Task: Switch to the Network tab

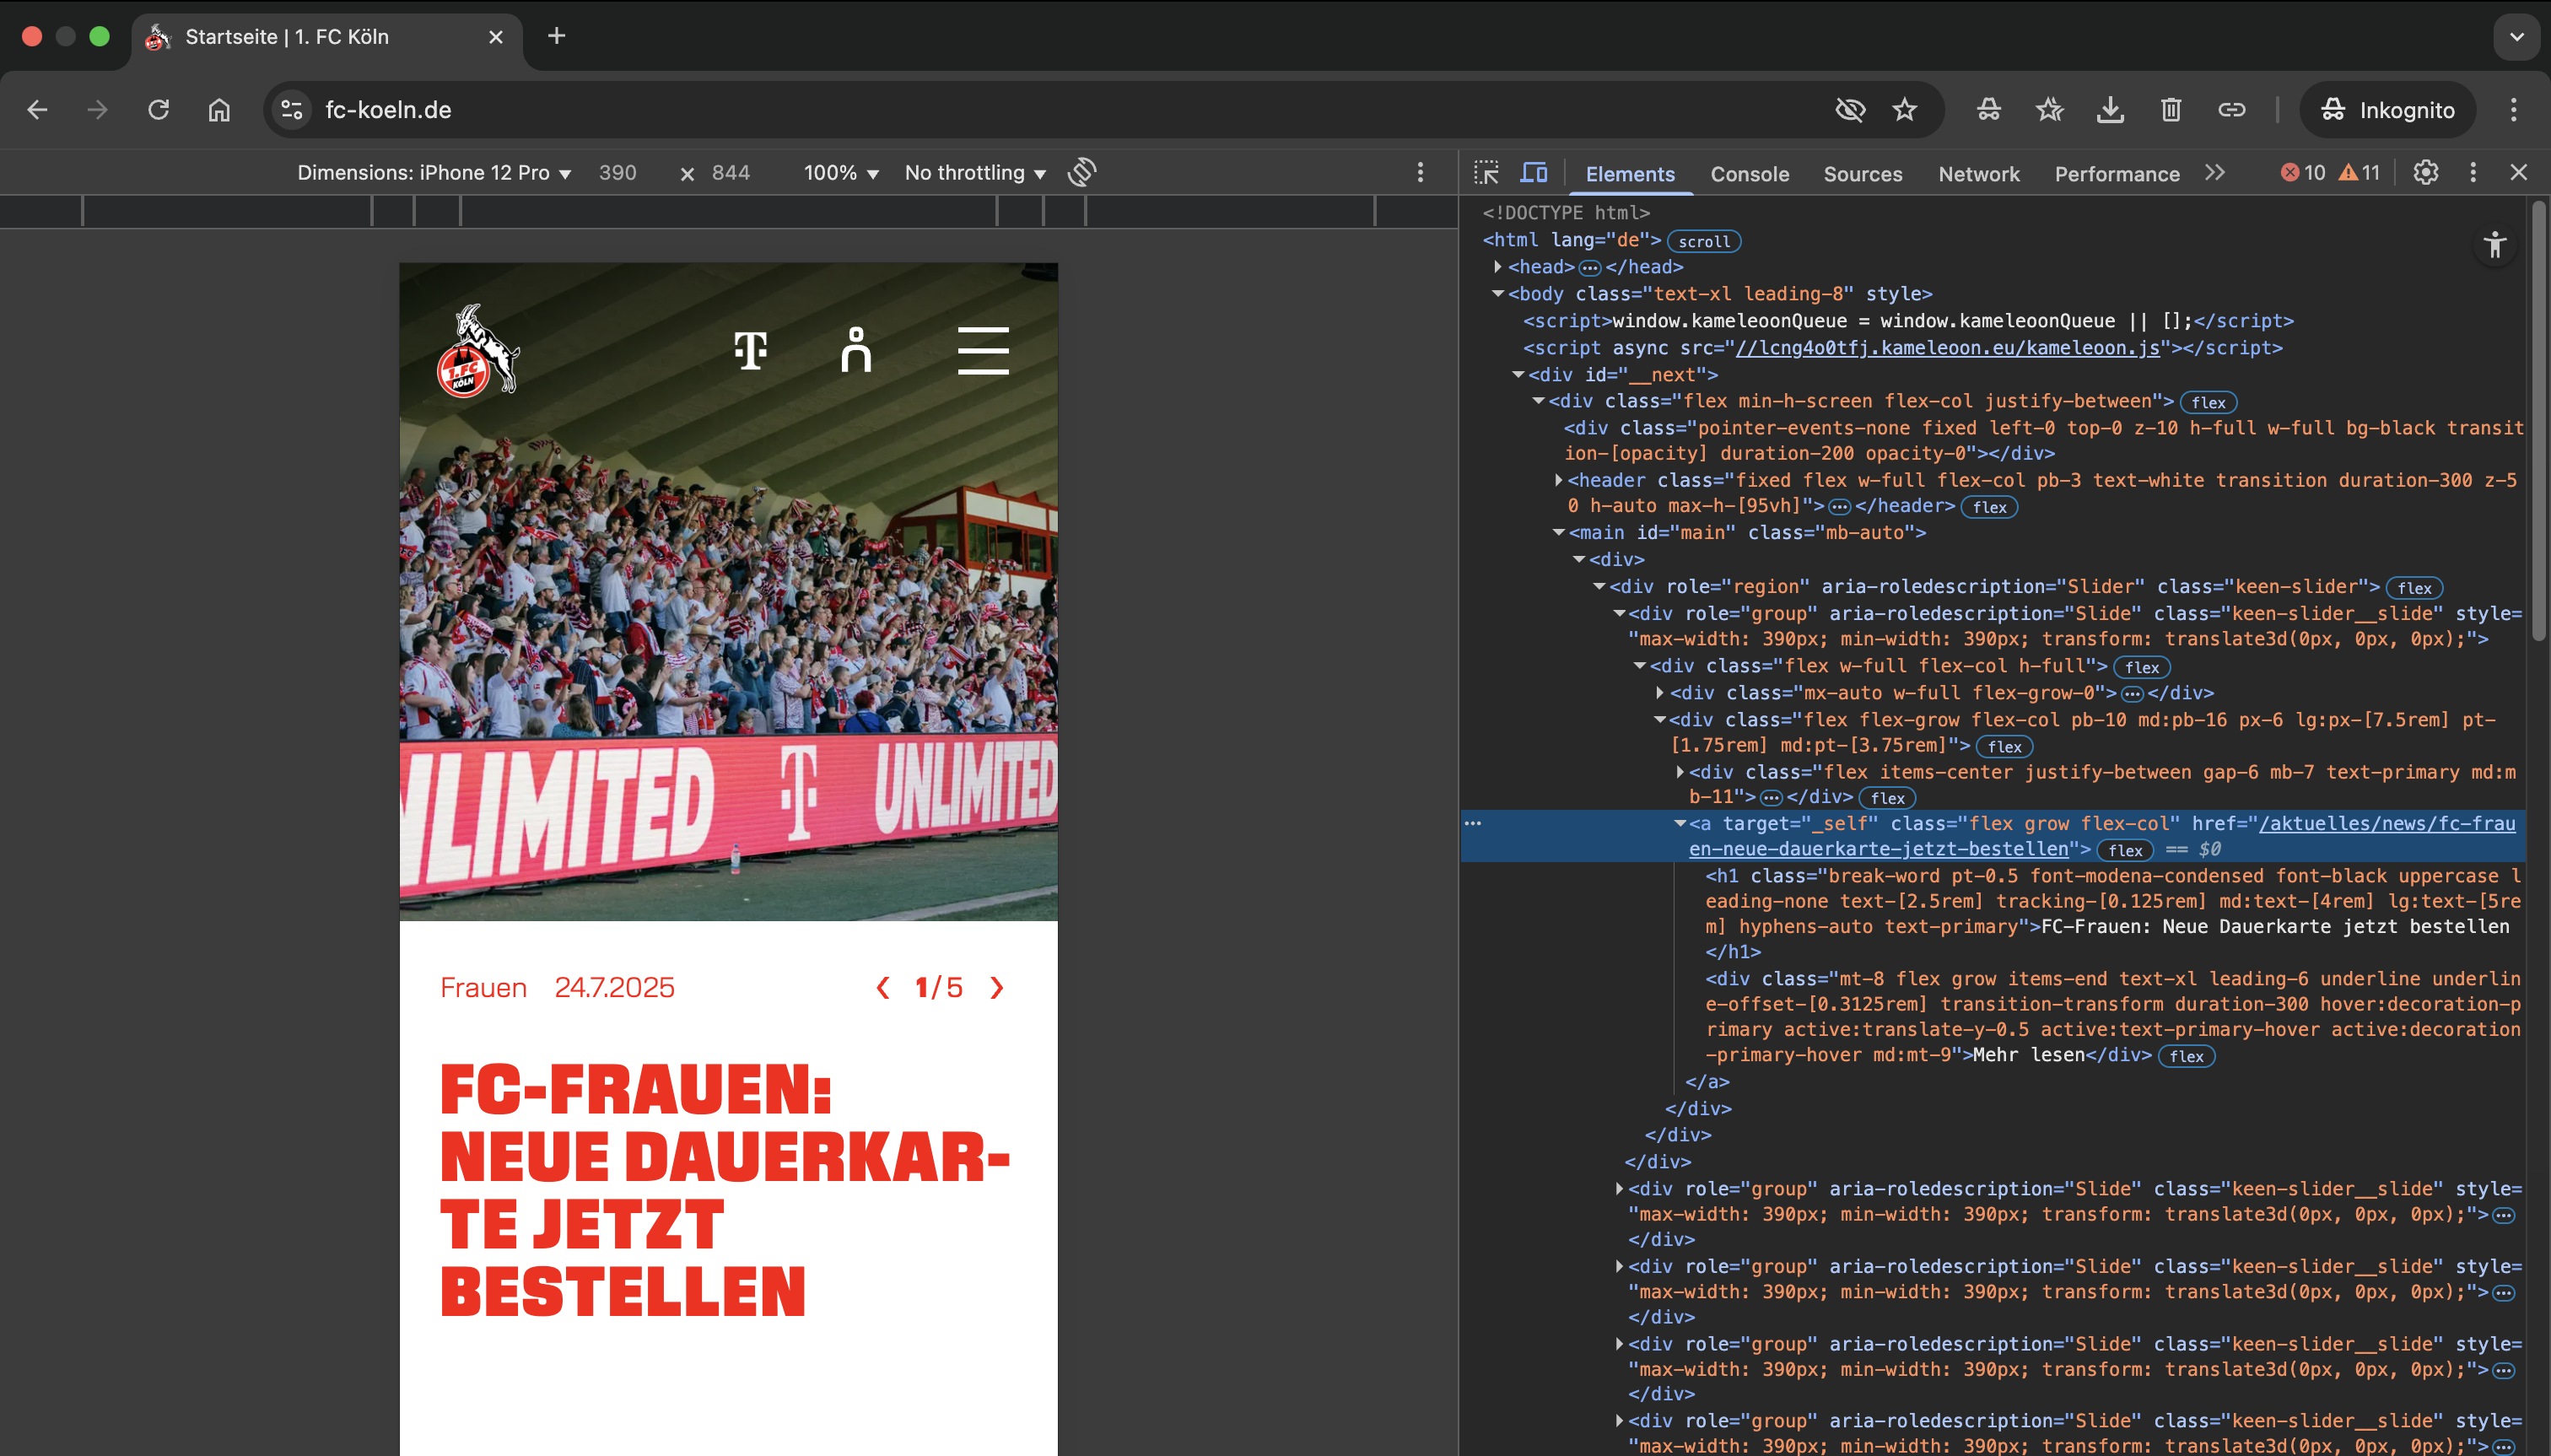Action: click(x=1978, y=174)
